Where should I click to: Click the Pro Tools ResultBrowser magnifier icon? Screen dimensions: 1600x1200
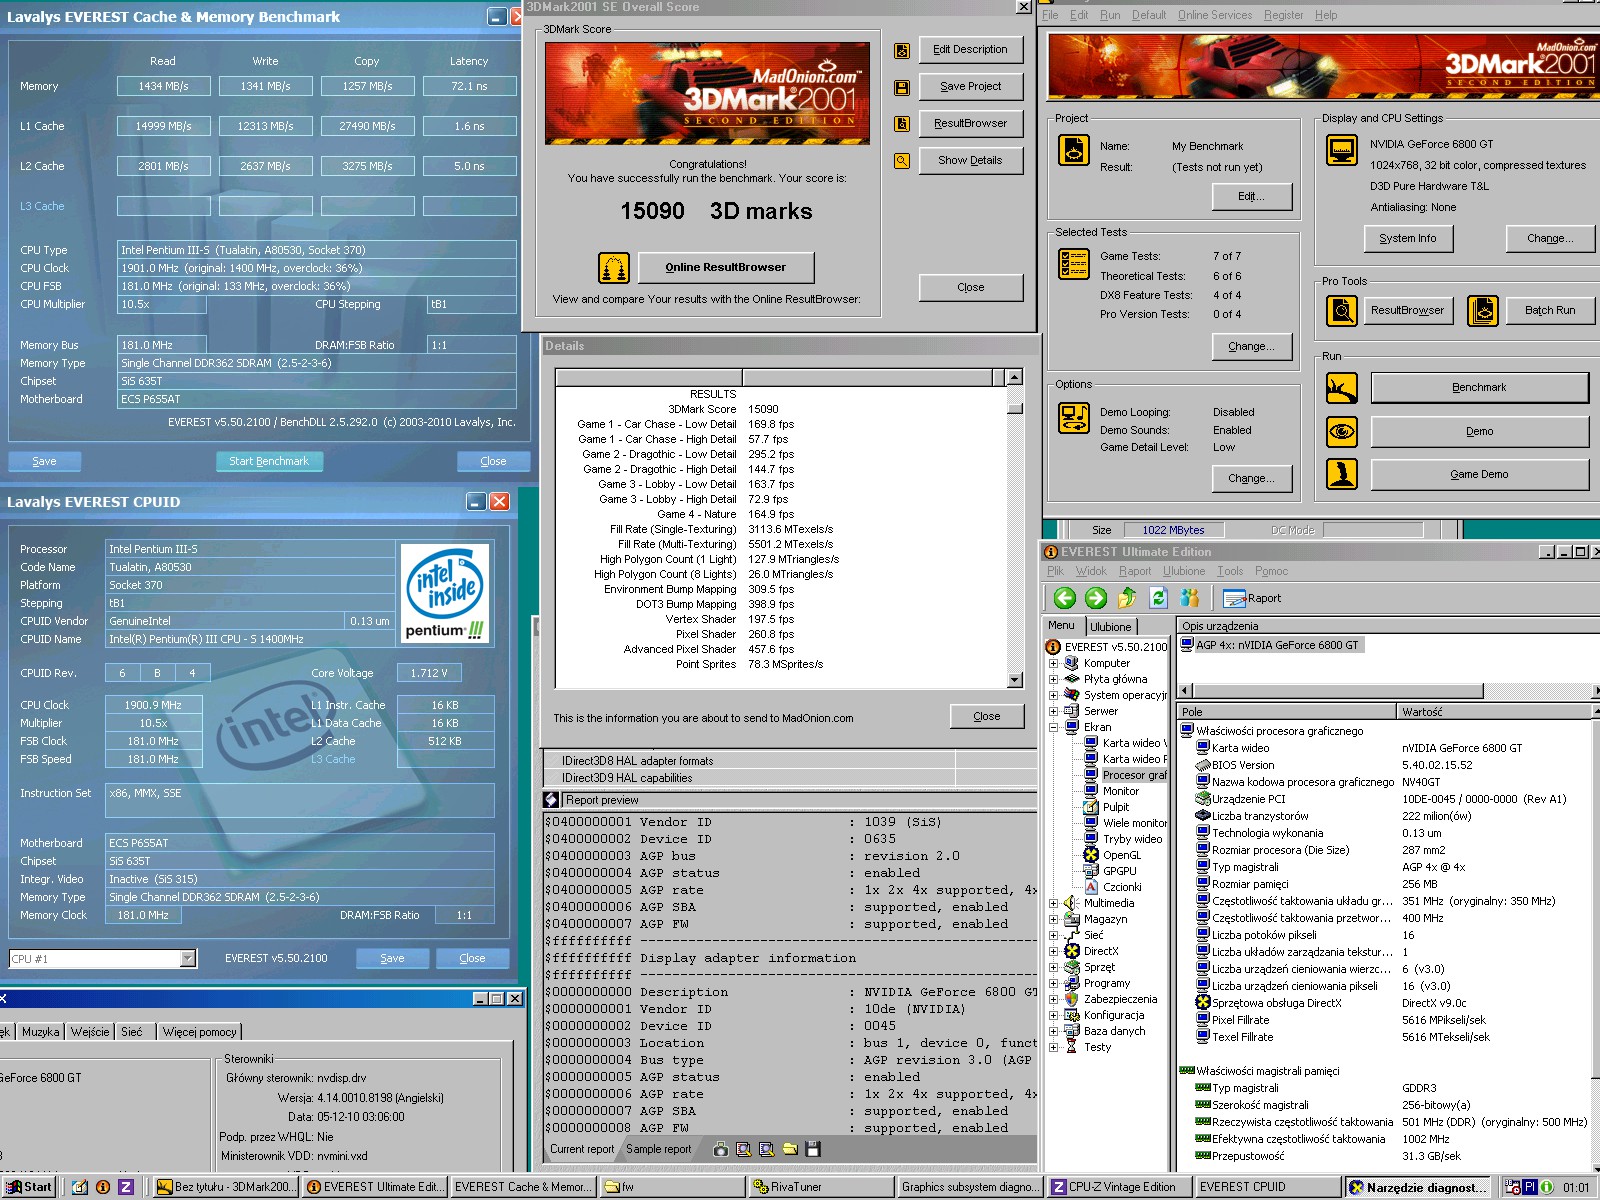[x=1341, y=311]
